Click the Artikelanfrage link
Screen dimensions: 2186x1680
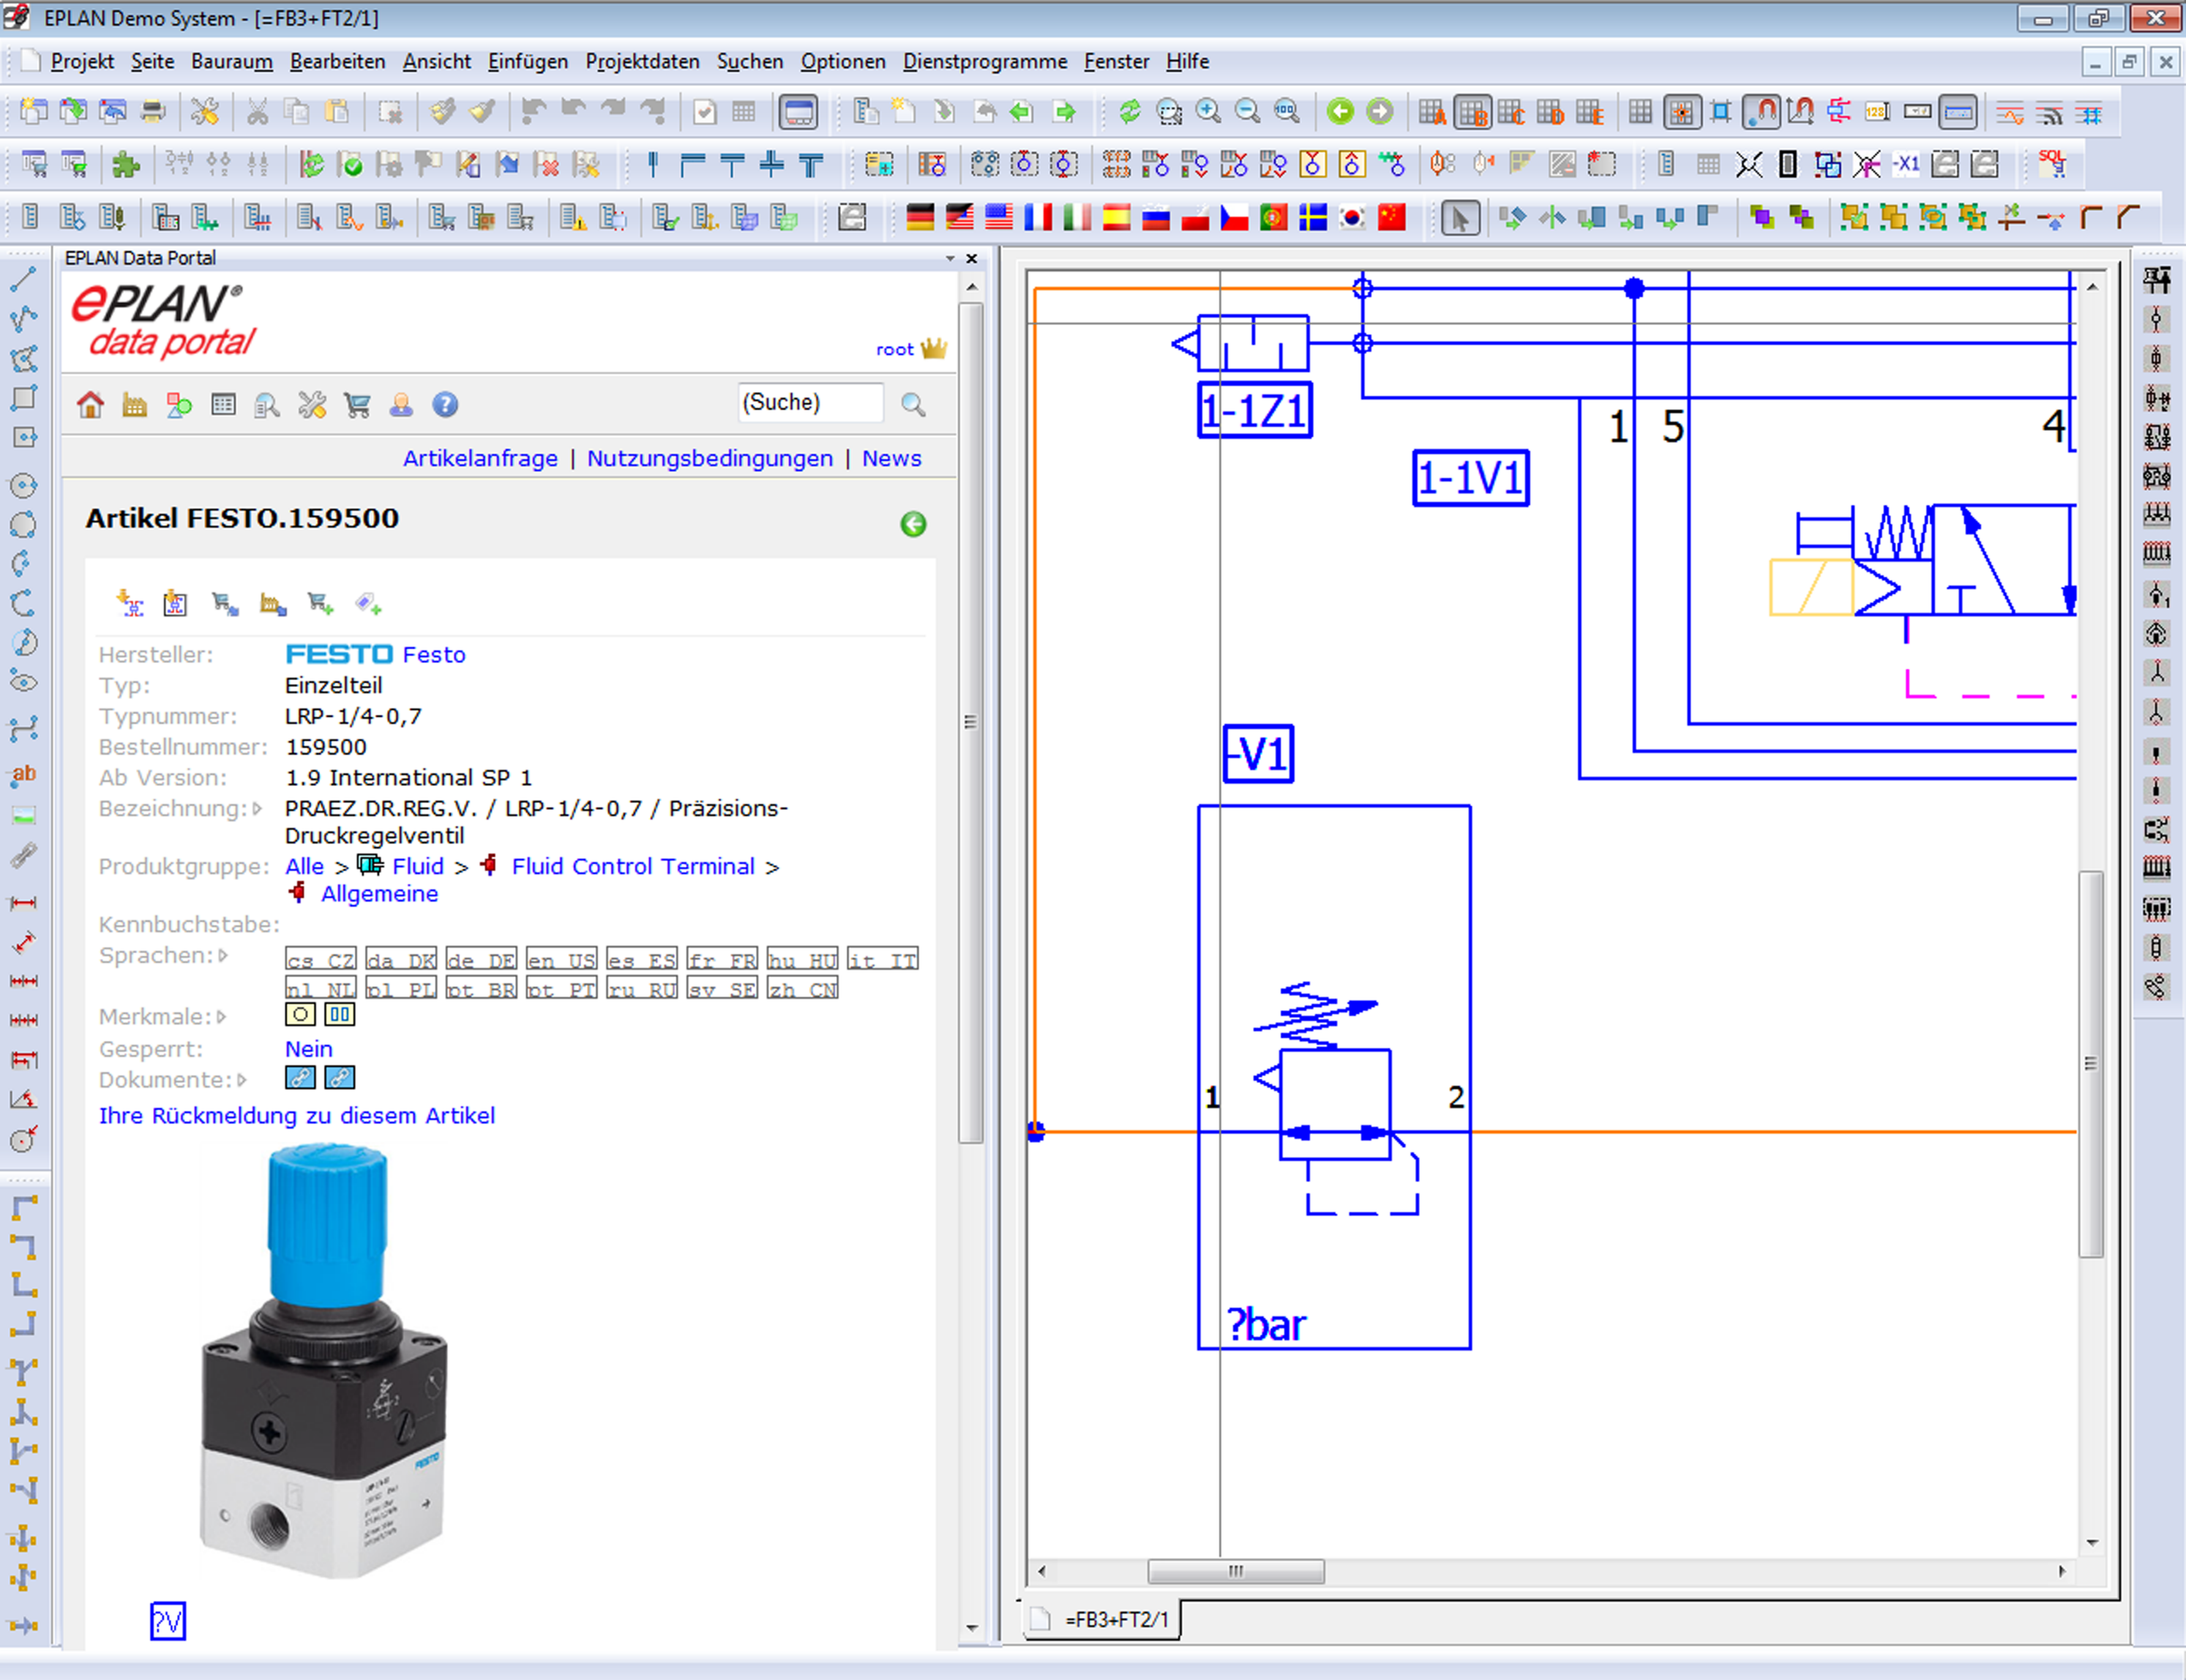pos(480,458)
